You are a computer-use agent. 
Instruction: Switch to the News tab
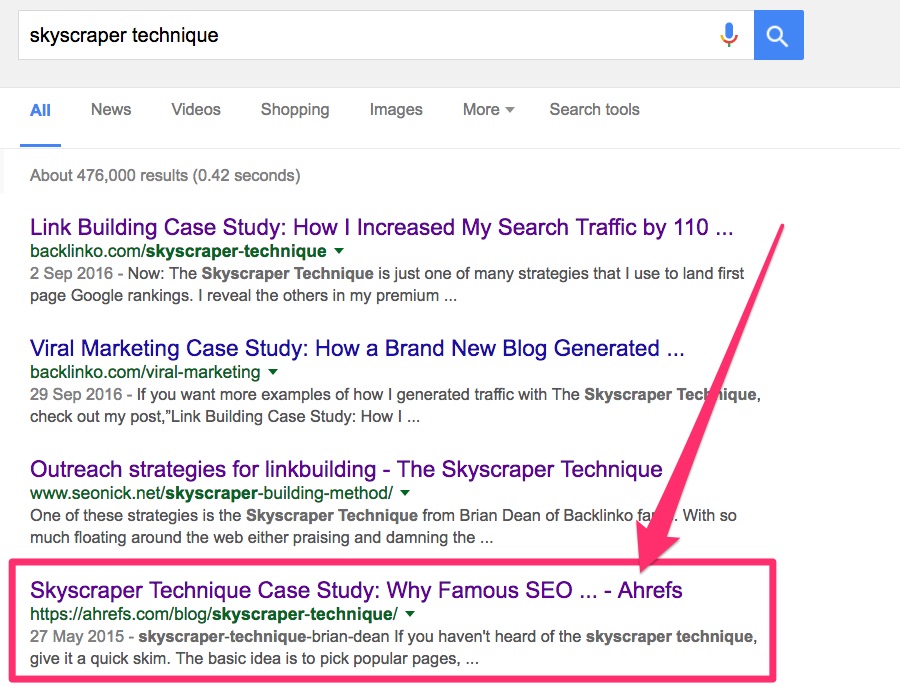pos(111,109)
